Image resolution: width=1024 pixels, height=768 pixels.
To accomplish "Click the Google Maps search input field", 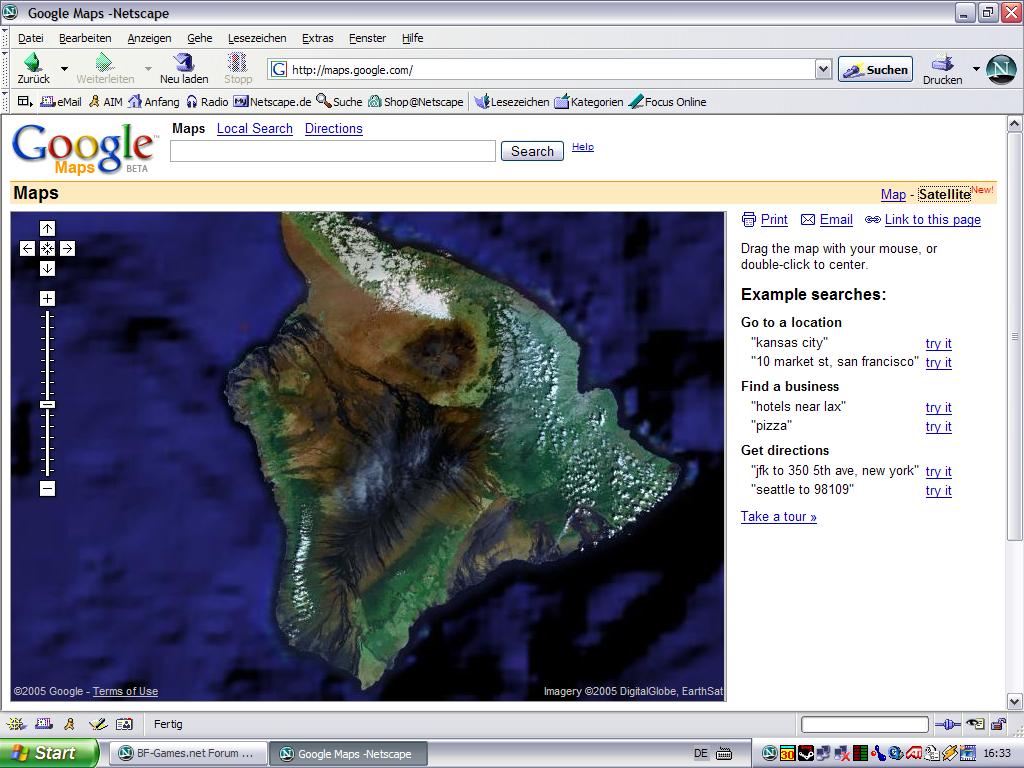I will tap(333, 151).
